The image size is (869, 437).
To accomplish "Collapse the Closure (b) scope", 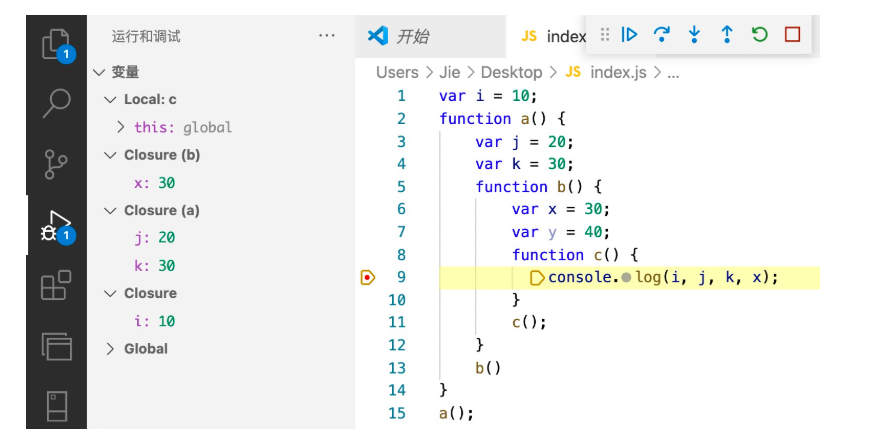I will tap(110, 155).
